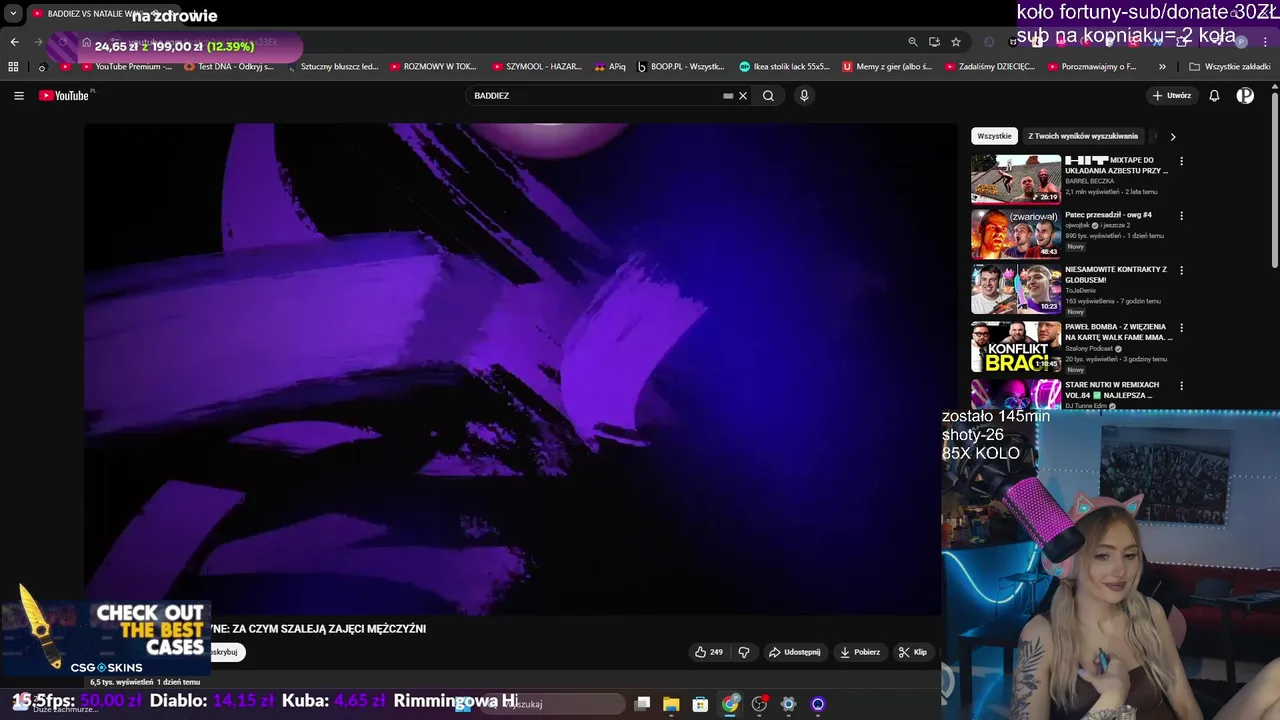
Task: Dislike the video with thumbs-down
Action: 744,652
